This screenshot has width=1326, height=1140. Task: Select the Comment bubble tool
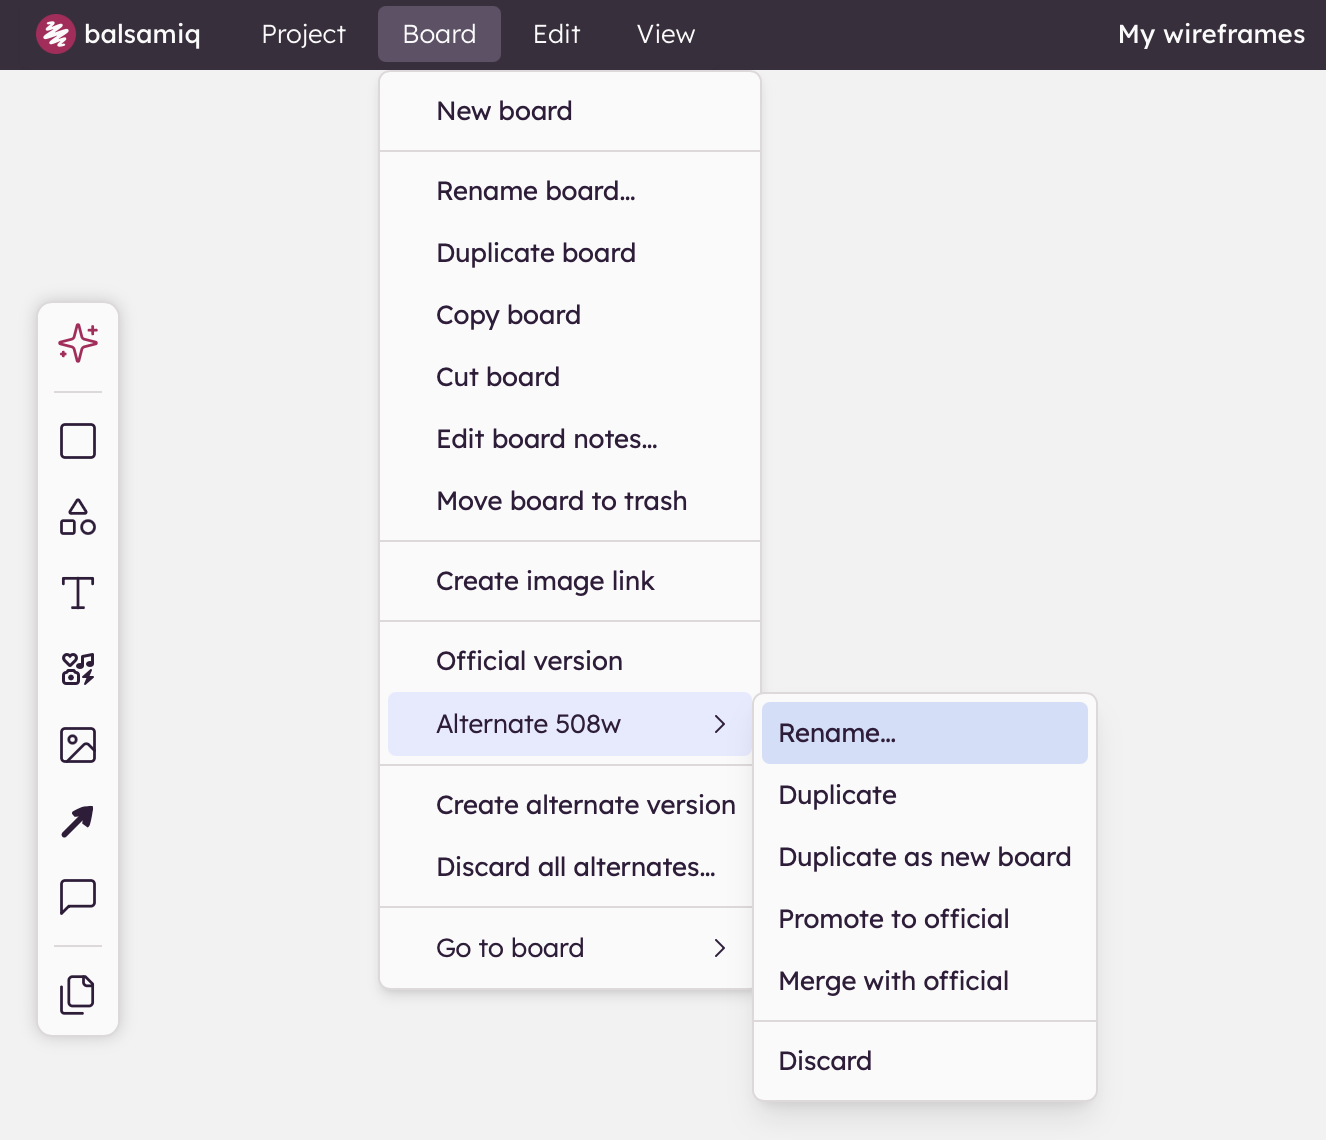78,897
